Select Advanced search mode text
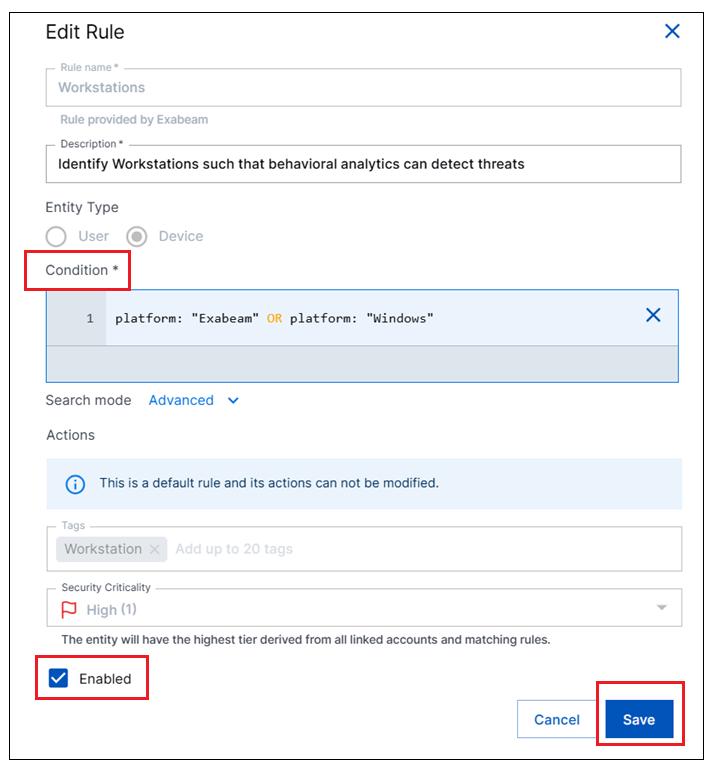 (x=181, y=400)
